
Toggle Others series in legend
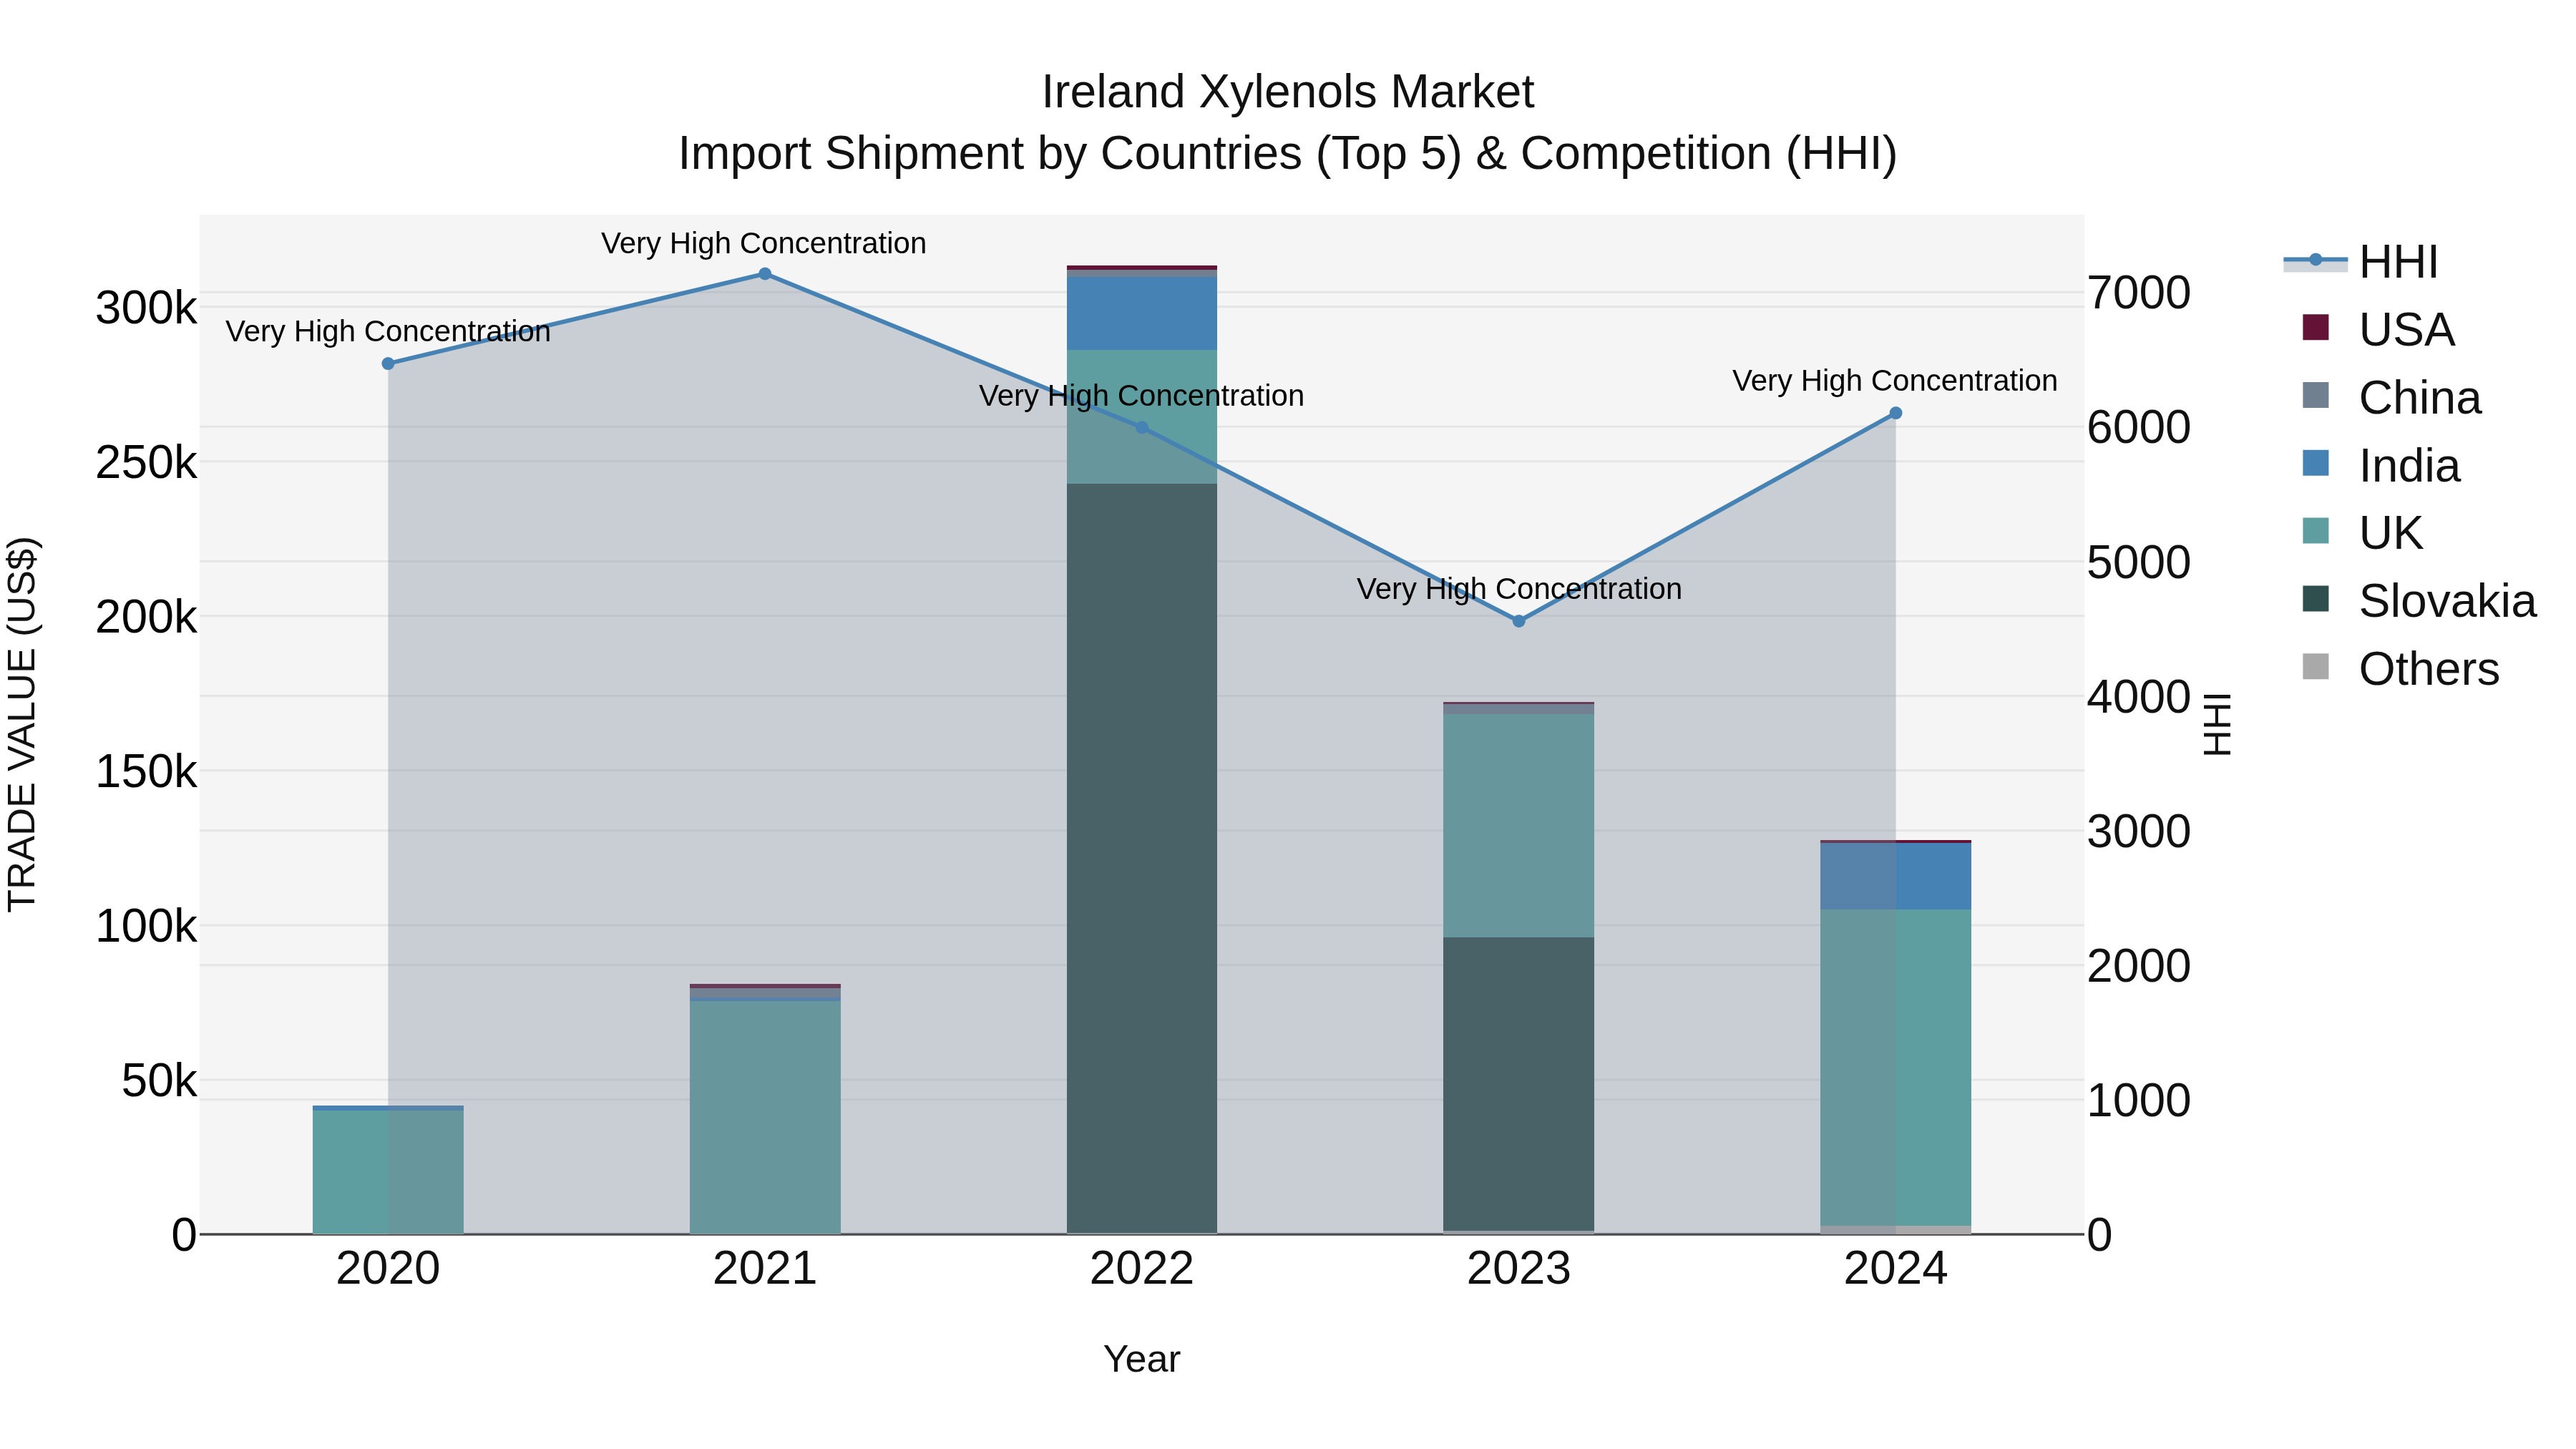pos(2400,669)
